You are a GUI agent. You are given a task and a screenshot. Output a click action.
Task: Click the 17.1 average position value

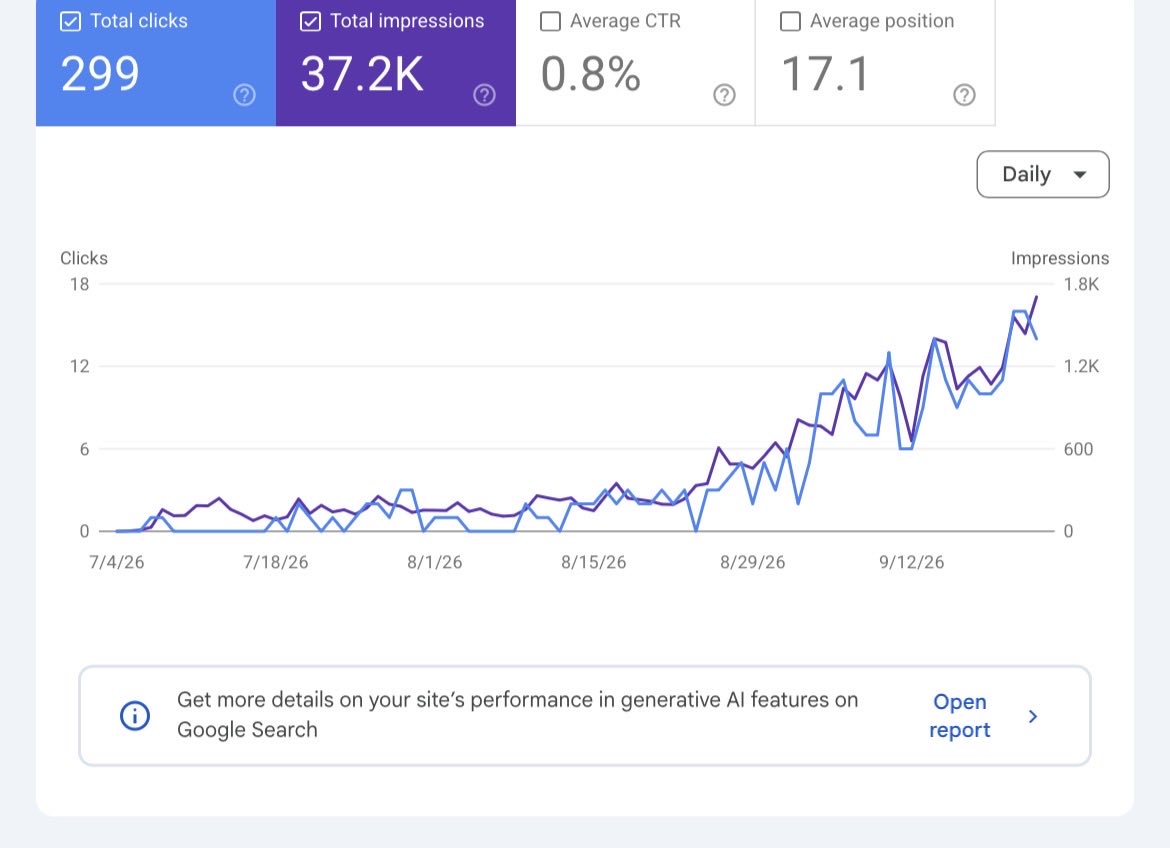pyautogui.click(x=825, y=75)
